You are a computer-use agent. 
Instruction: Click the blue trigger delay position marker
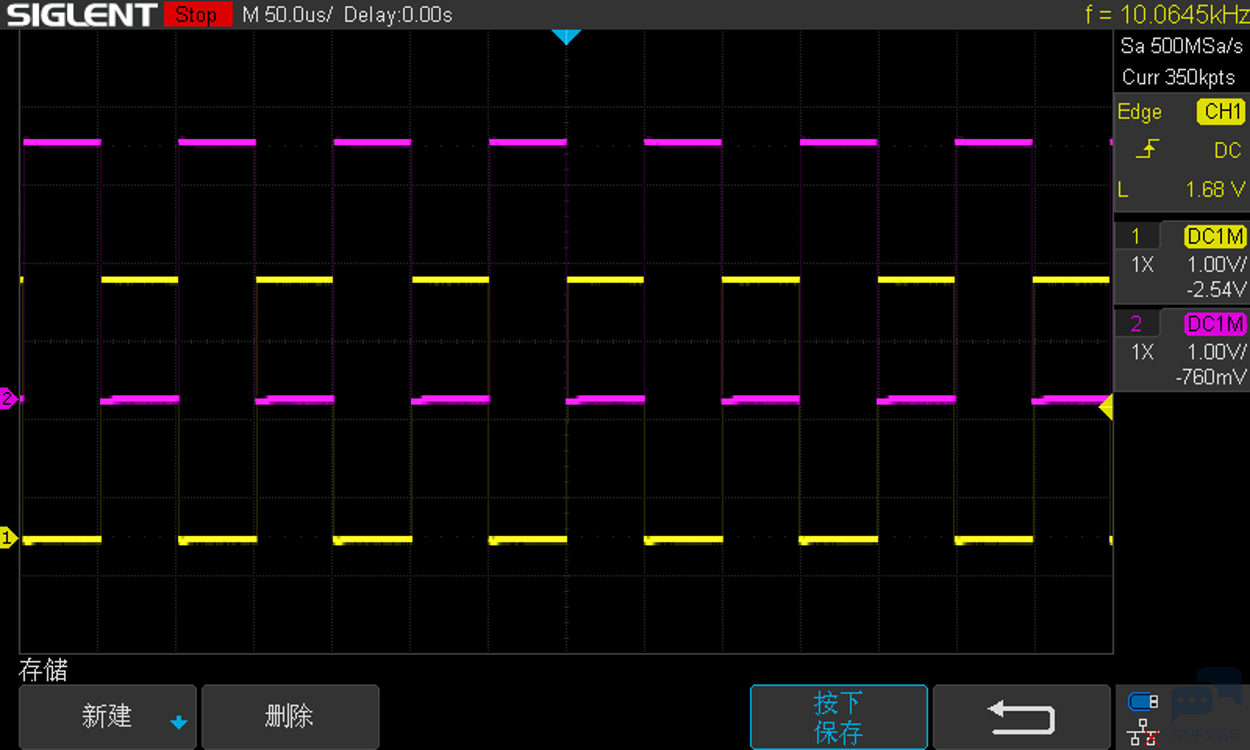566,37
